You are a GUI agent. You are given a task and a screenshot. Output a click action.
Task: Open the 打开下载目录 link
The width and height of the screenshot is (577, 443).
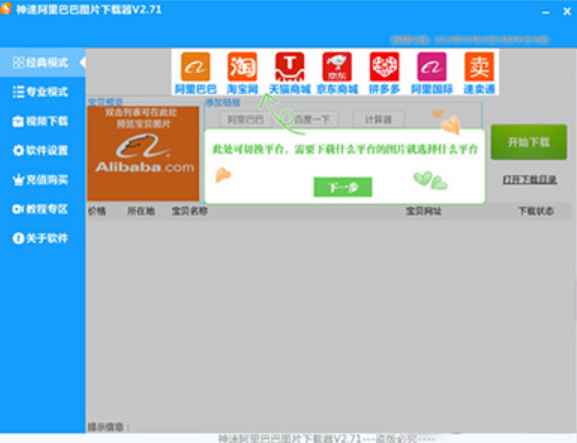[530, 180]
